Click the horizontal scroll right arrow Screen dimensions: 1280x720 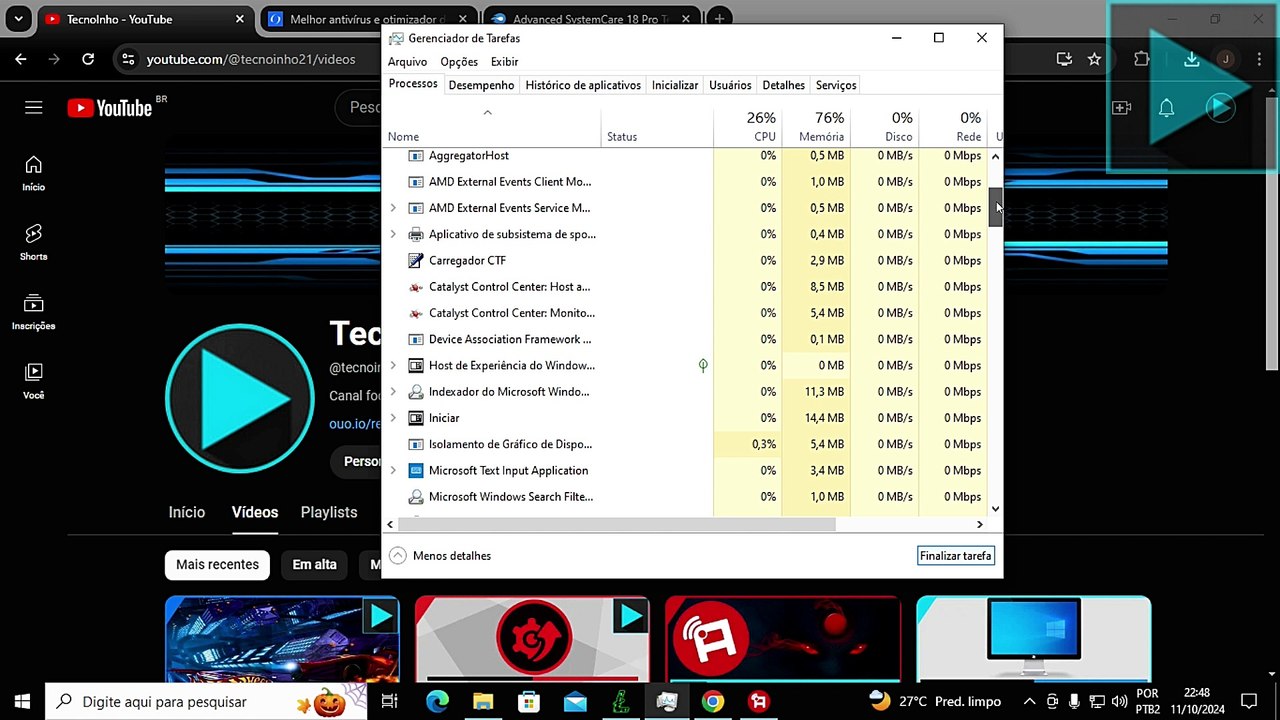tap(980, 524)
